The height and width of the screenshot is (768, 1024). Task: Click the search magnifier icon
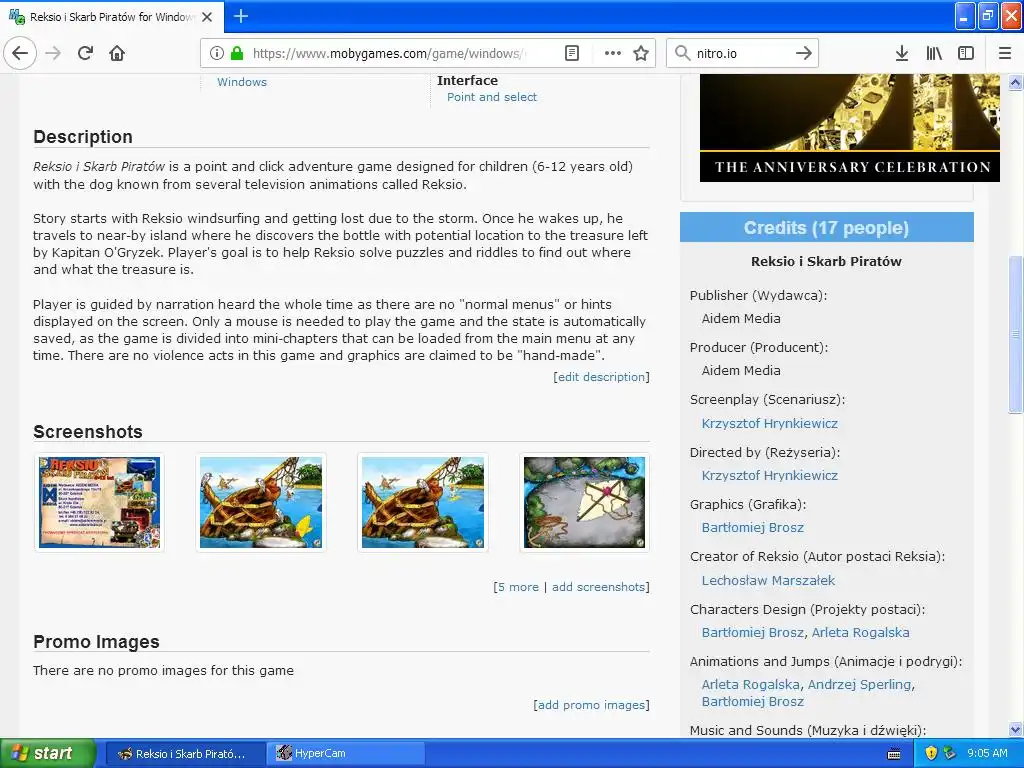(682, 53)
